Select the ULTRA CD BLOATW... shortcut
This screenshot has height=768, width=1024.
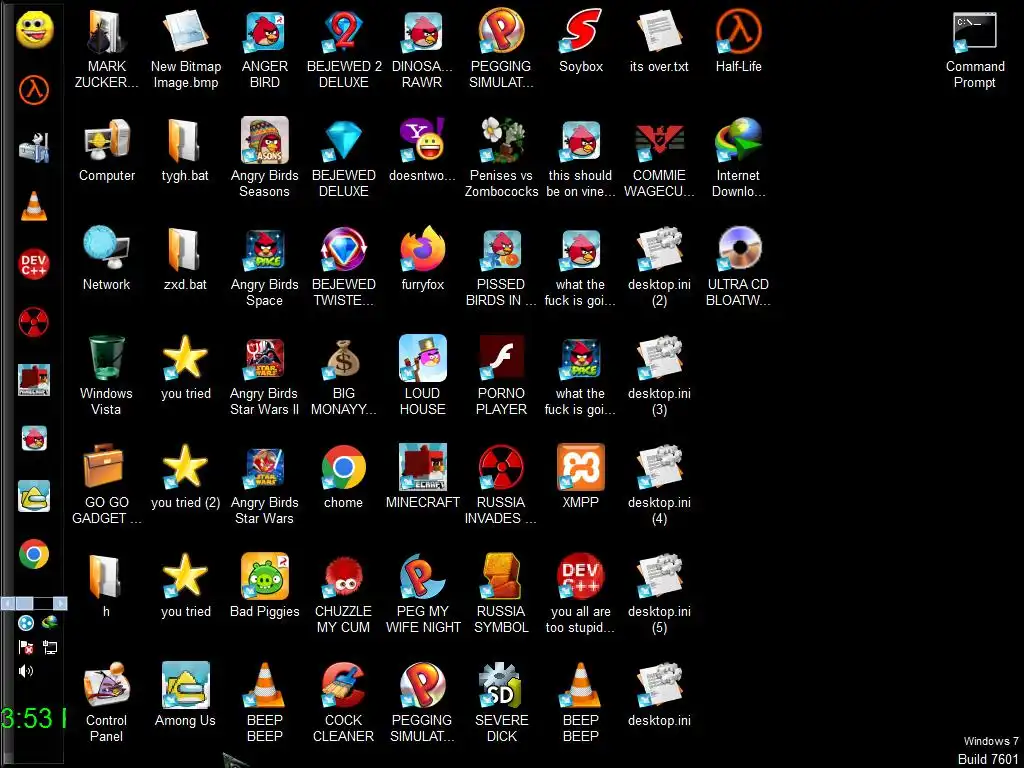pos(739,267)
